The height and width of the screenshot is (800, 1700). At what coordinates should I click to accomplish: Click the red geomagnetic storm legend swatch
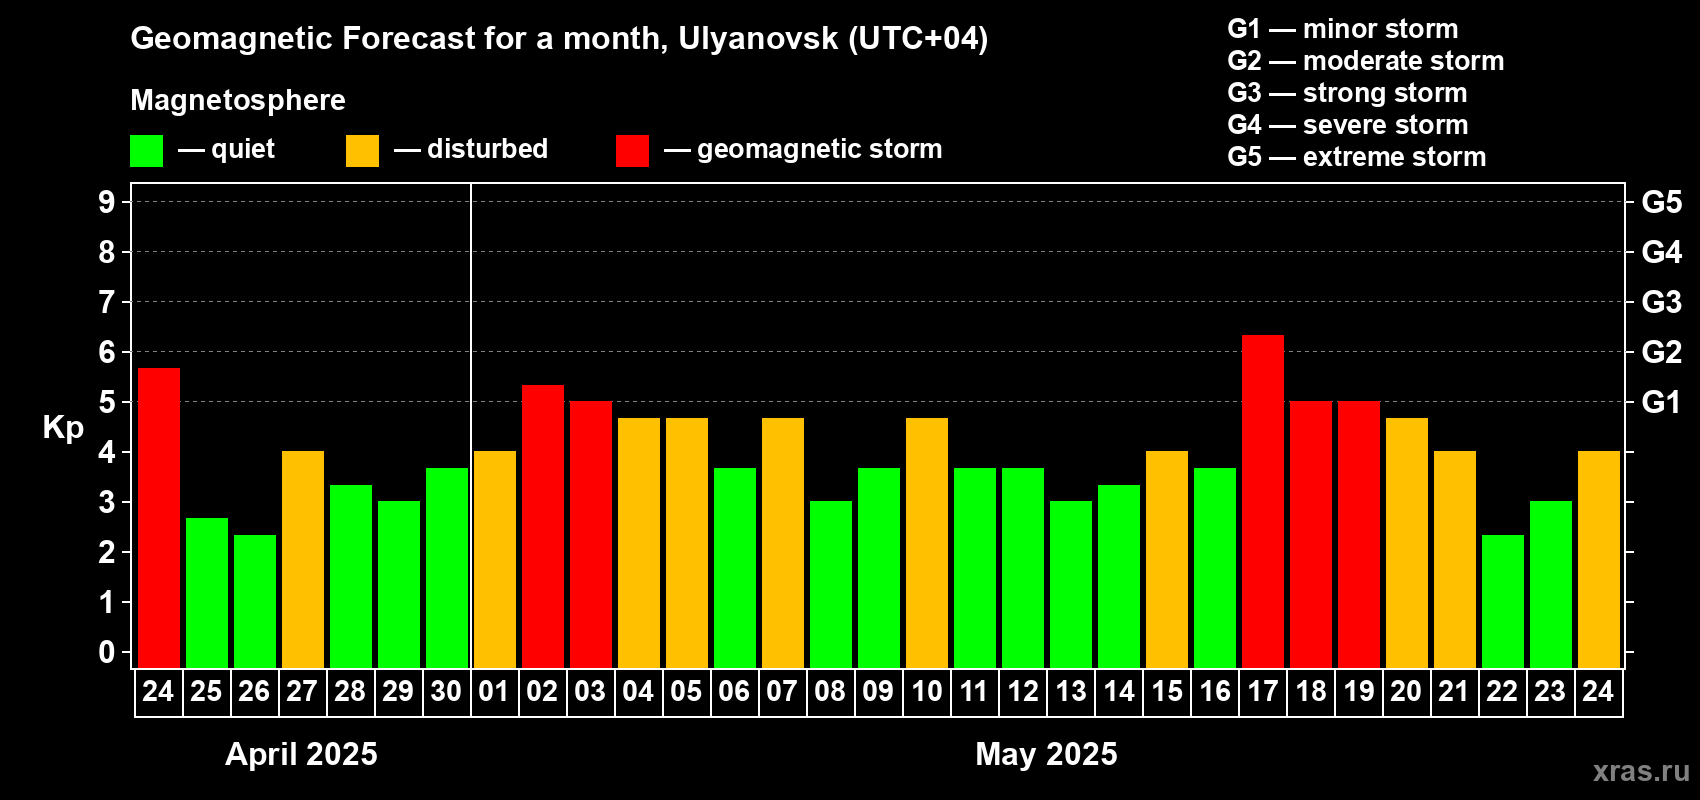(632, 151)
